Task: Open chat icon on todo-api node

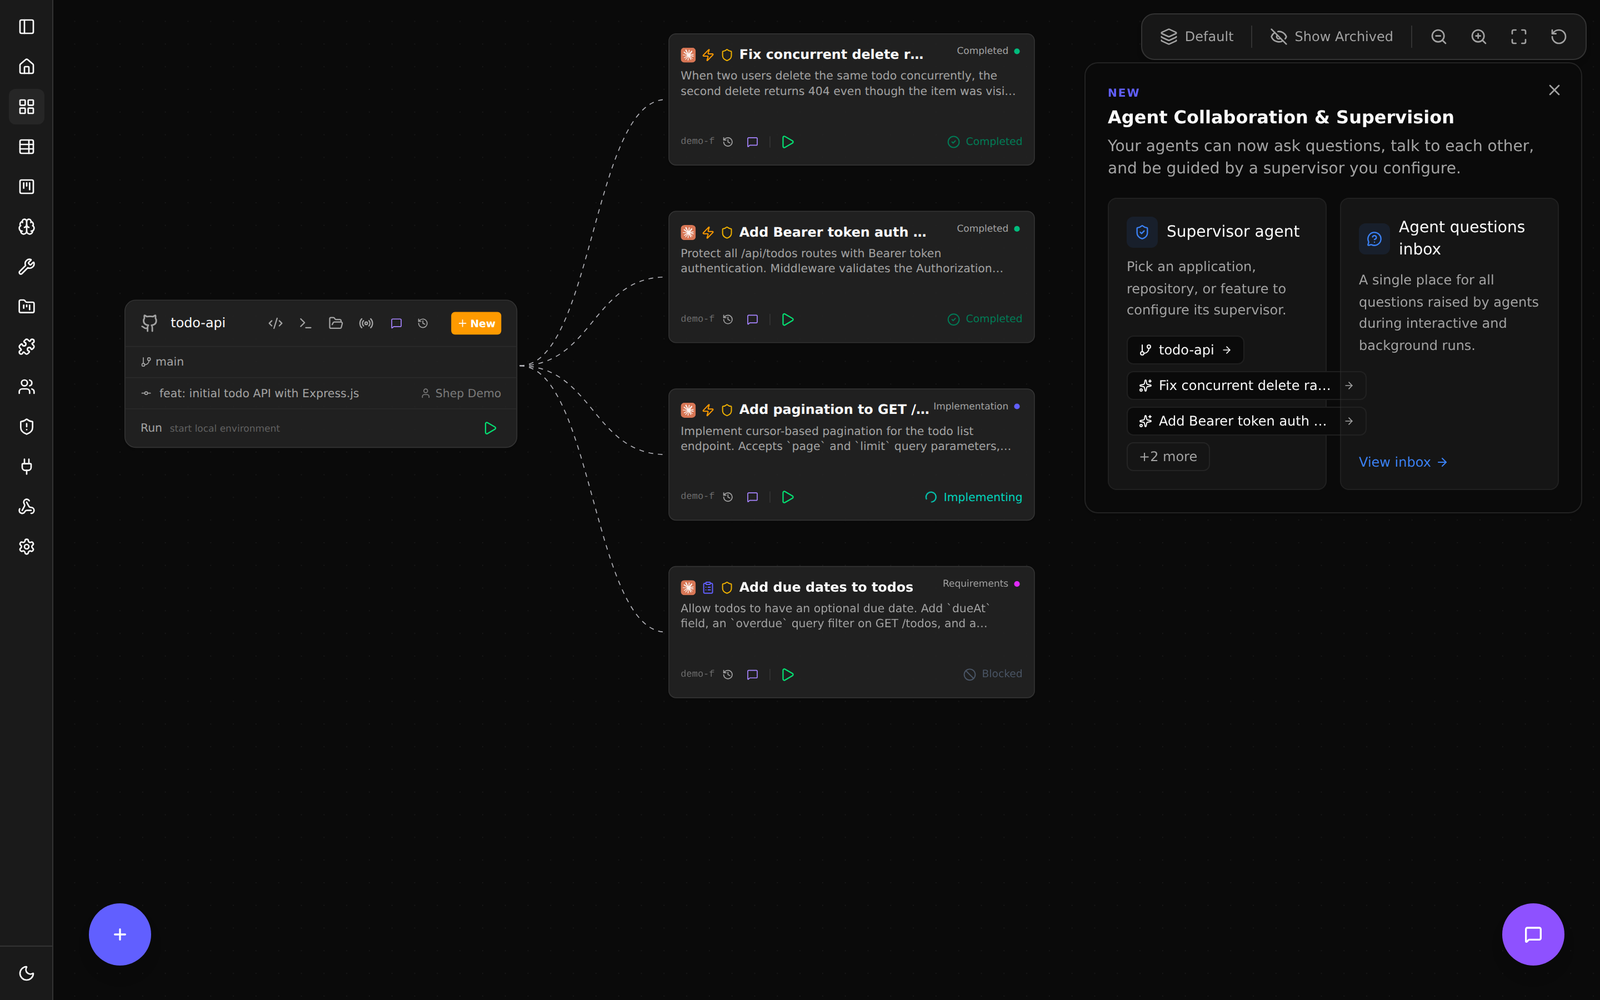Action: [x=396, y=324]
